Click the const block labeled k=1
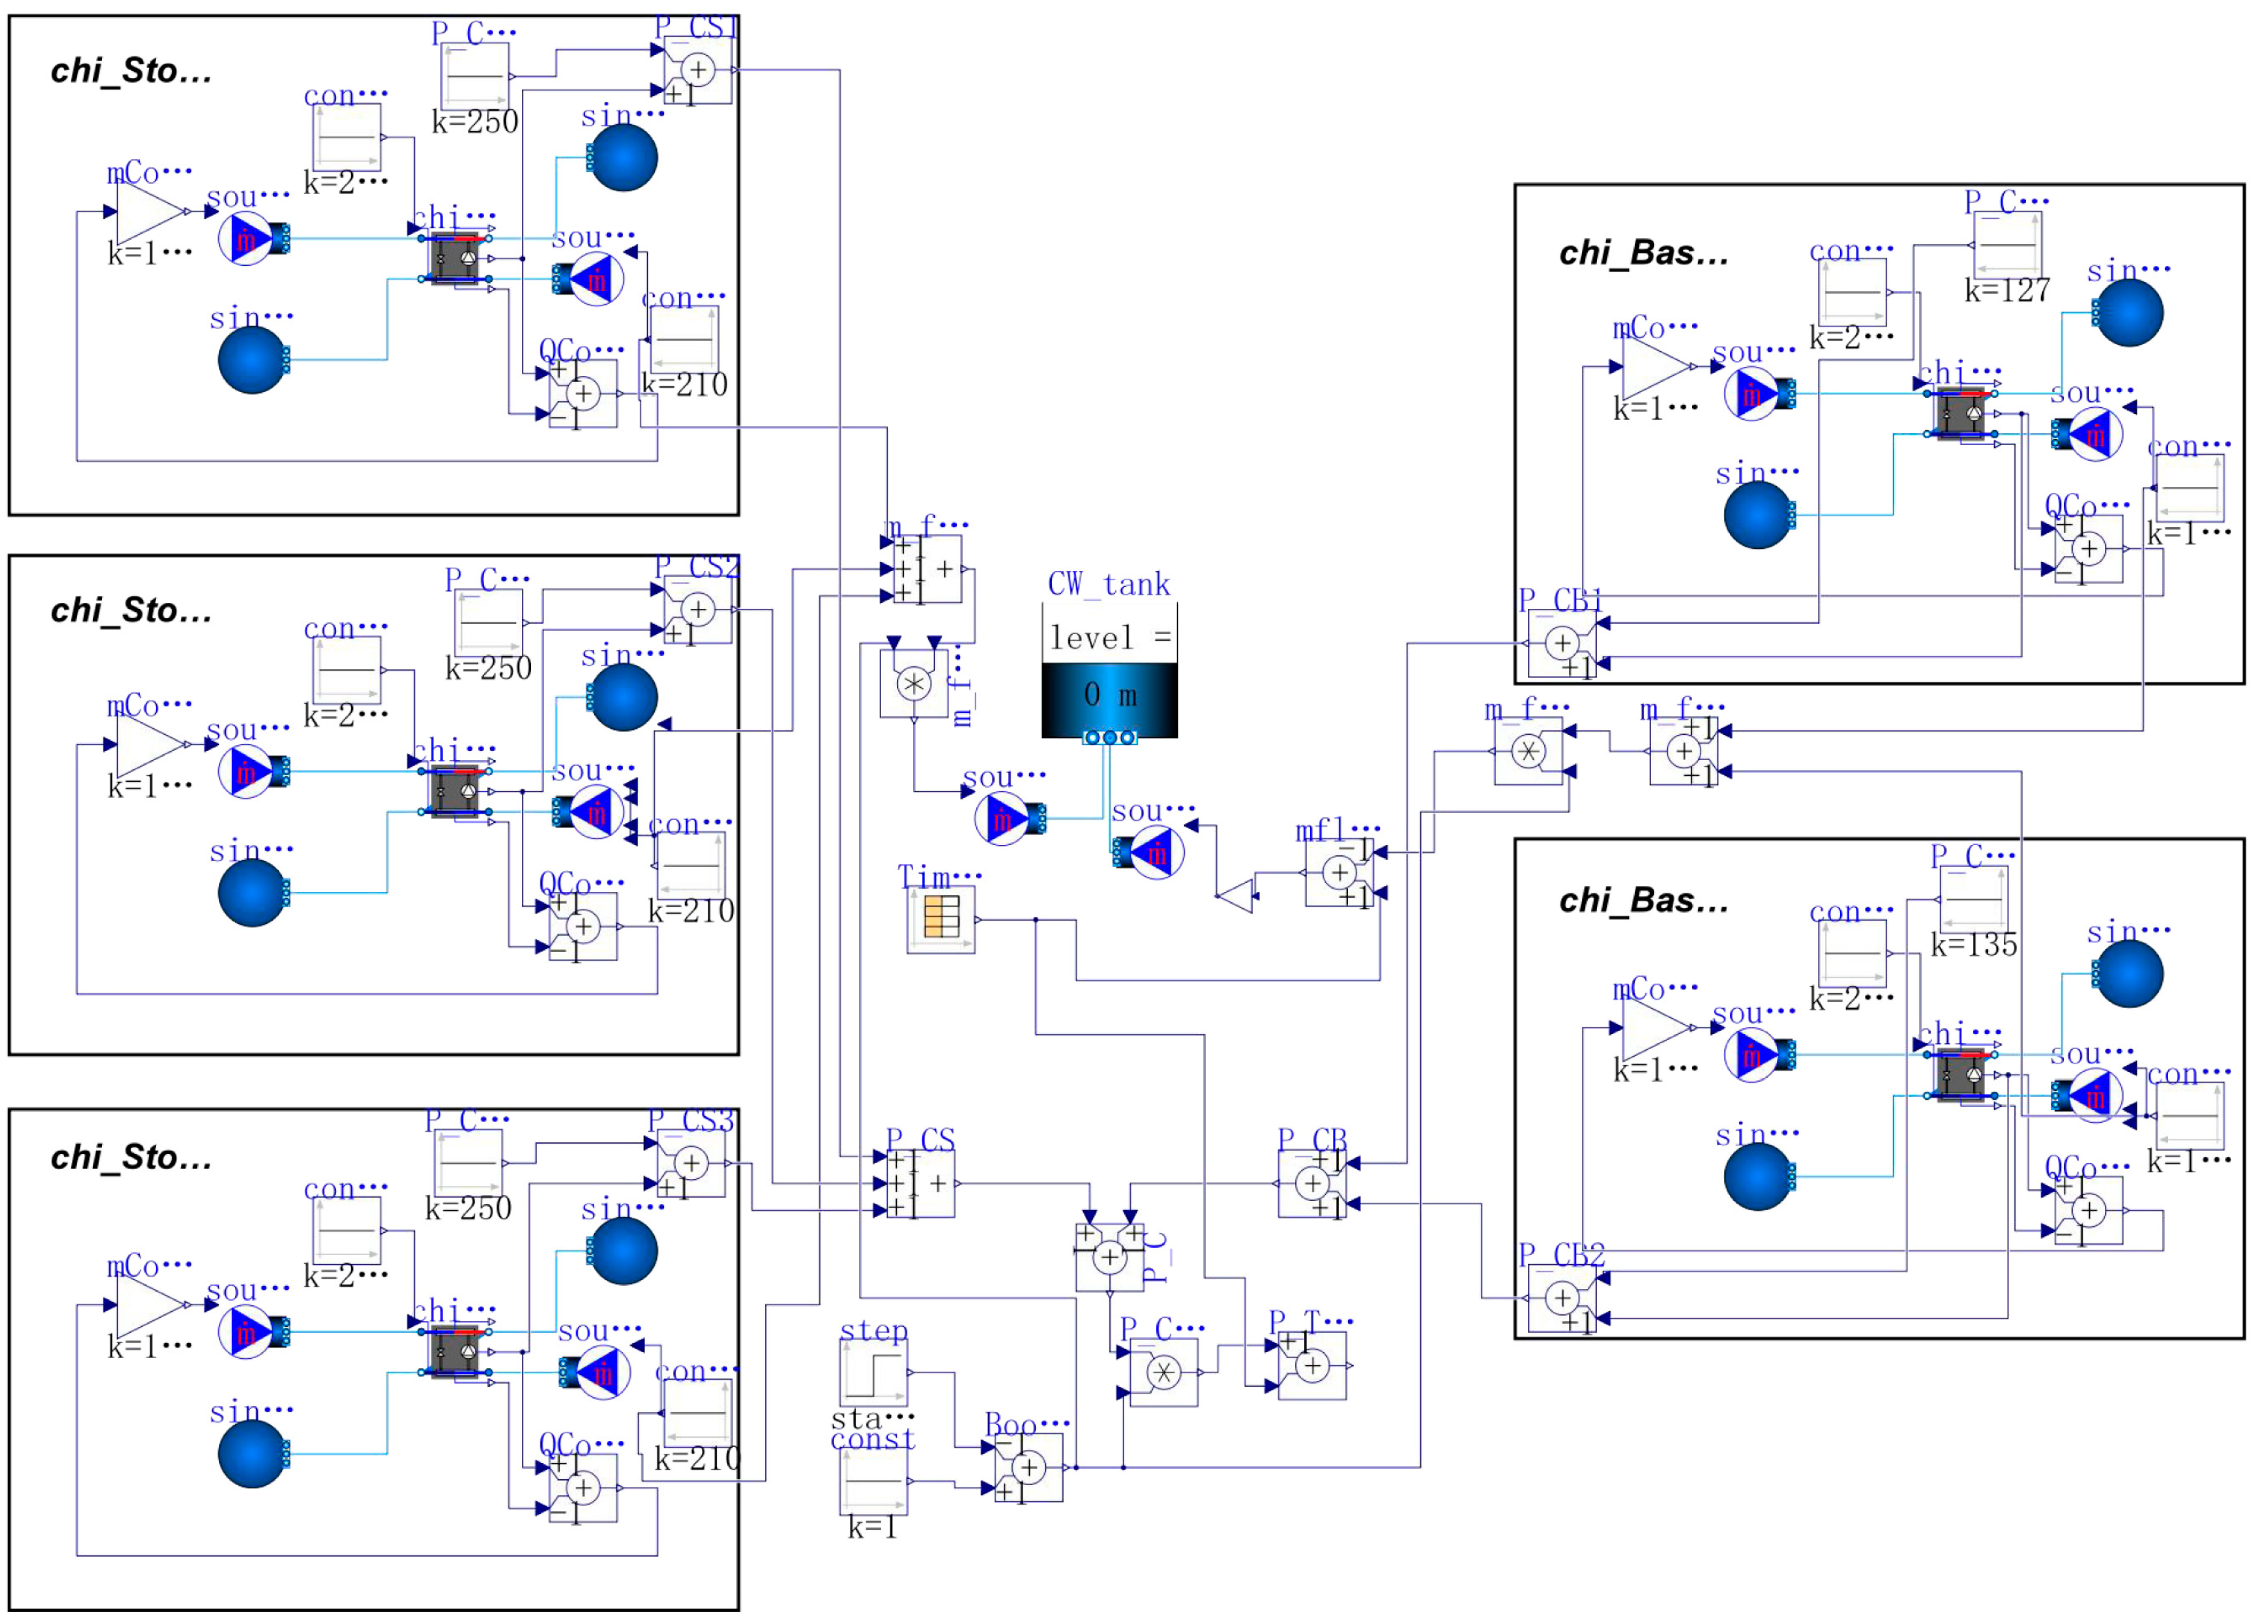This screenshot has width=2268, height=1624. [x=873, y=1481]
